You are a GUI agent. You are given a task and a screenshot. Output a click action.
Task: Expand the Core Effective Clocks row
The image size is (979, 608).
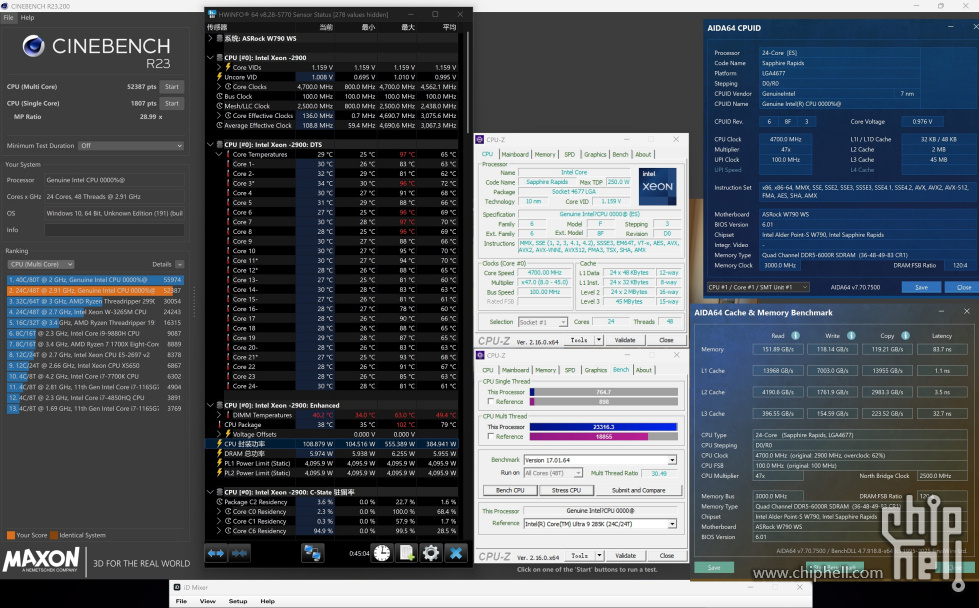(x=219, y=115)
